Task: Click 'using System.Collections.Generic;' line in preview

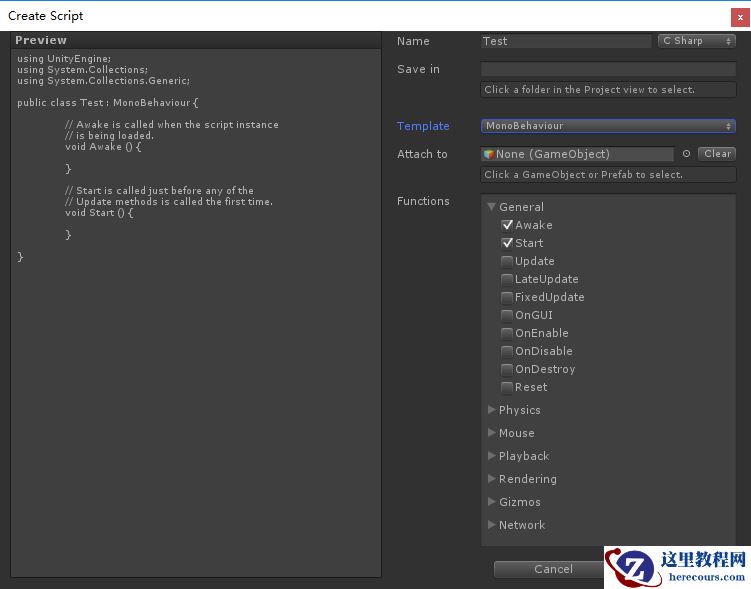Action: [103, 81]
